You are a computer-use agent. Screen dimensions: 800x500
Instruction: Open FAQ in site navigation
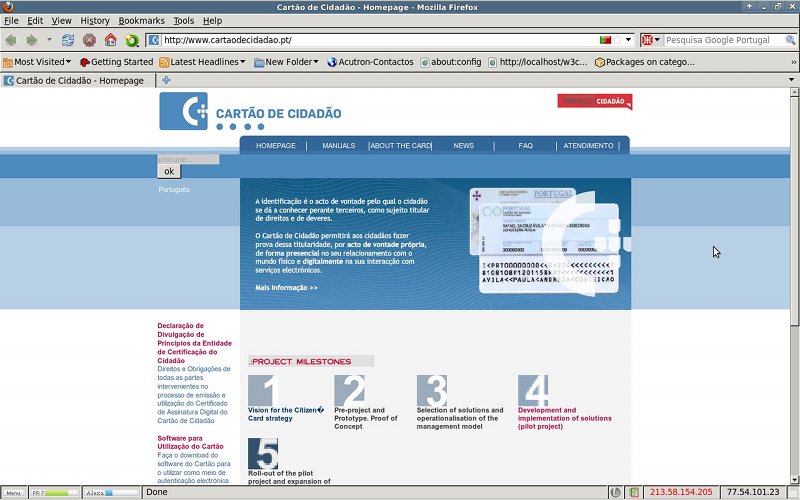pos(526,145)
